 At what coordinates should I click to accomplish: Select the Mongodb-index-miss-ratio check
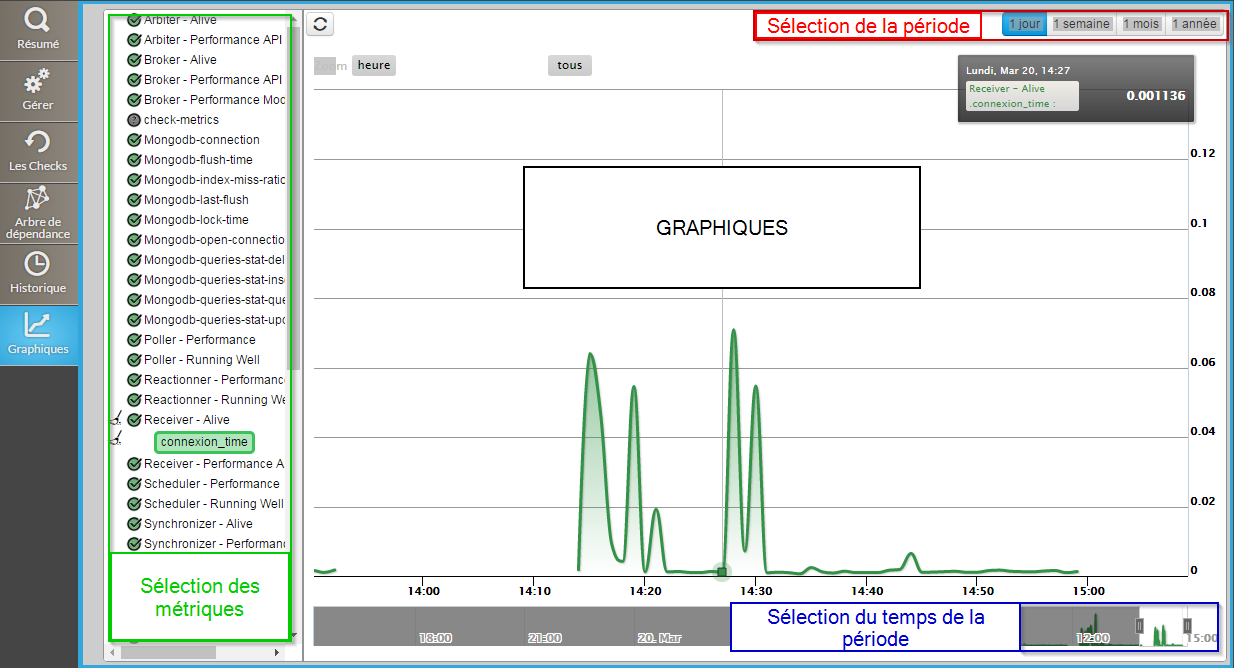(x=214, y=180)
